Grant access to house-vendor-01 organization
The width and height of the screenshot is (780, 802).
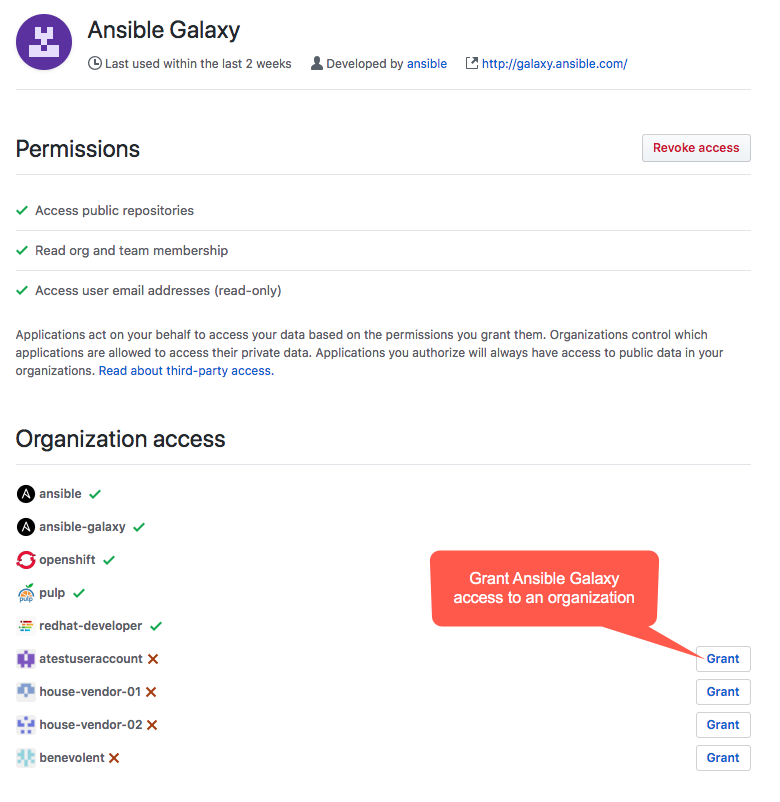pos(723,692)
